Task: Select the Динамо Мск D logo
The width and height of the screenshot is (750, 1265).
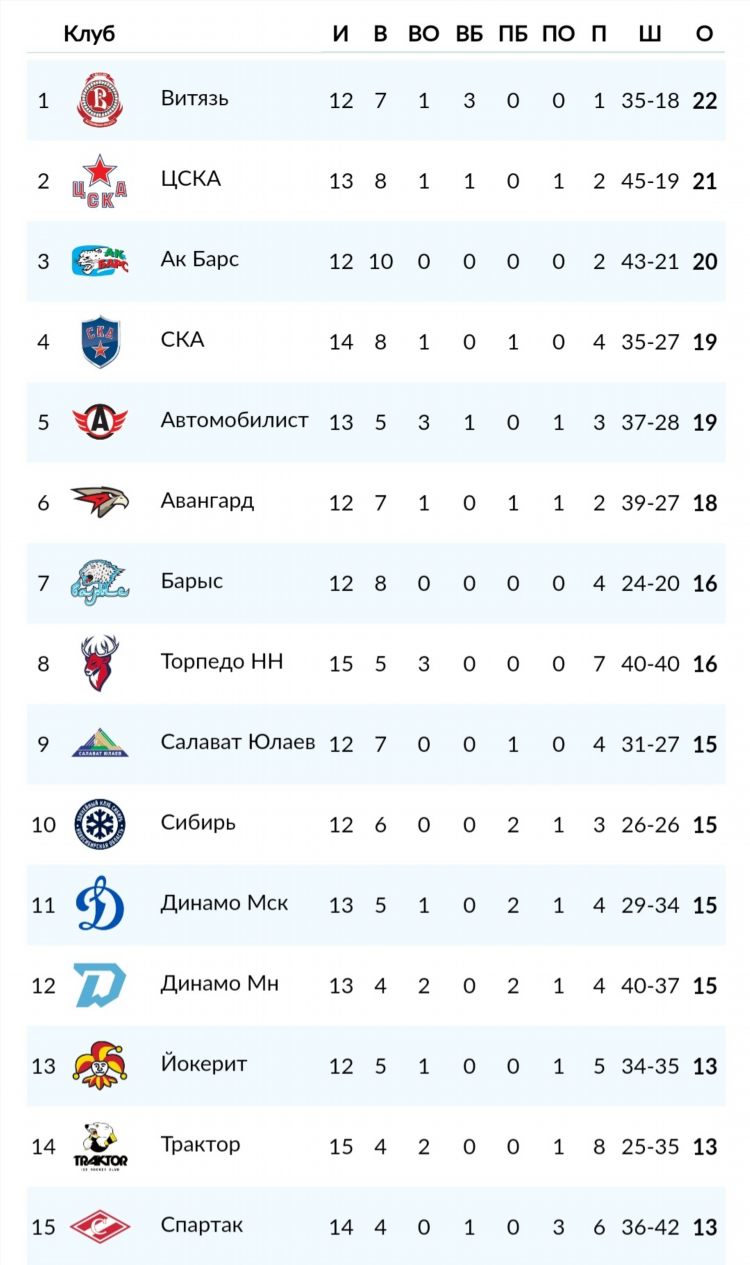Action: [x=99, y=904]
